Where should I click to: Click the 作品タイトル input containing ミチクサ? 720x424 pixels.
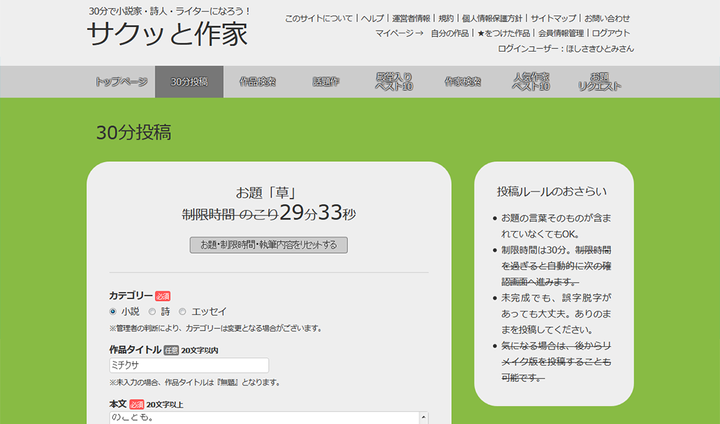[189, 365]
